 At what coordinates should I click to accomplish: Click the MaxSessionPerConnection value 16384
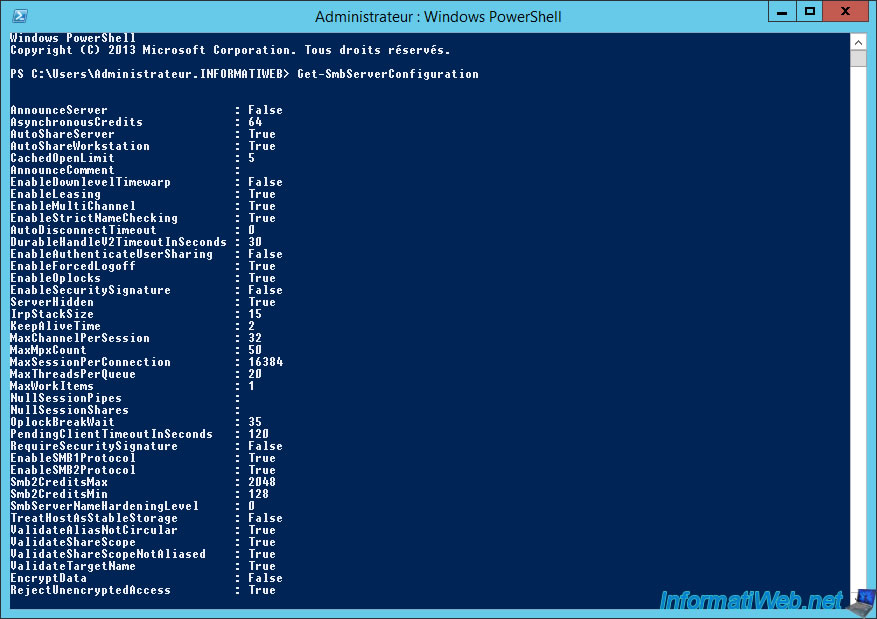coord(265,362)
